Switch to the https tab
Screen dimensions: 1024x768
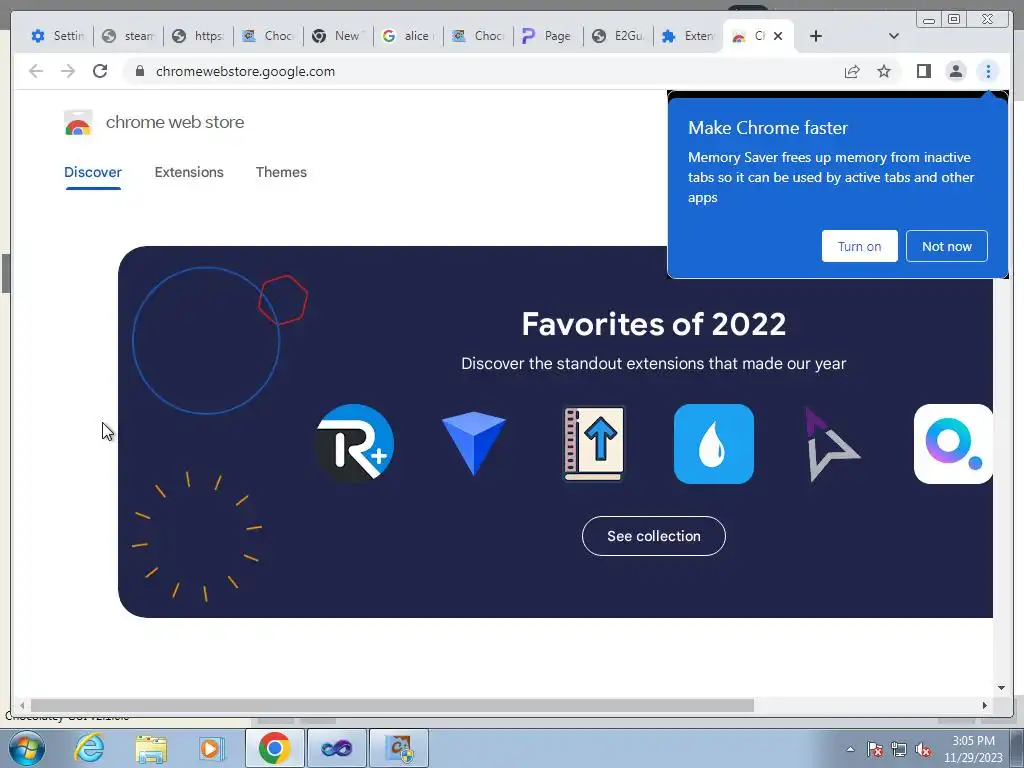199,36
